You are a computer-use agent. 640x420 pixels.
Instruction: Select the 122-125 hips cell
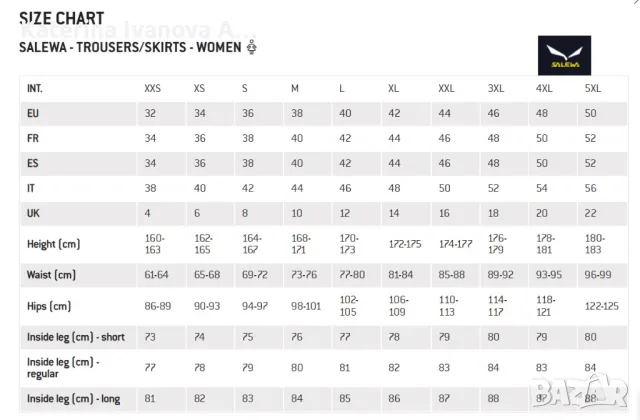point(598,305)
